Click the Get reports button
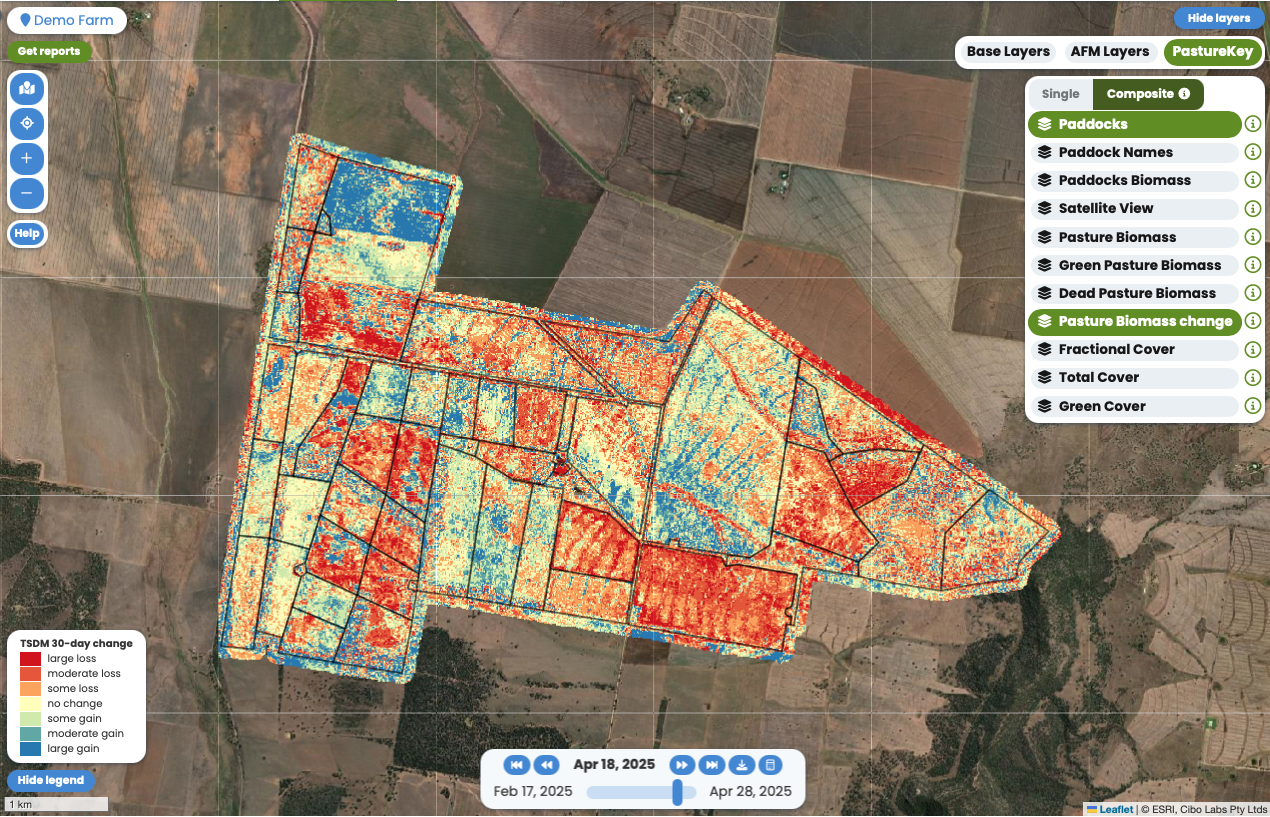Viewport: 1270px width, 817px height. [49, 52]
